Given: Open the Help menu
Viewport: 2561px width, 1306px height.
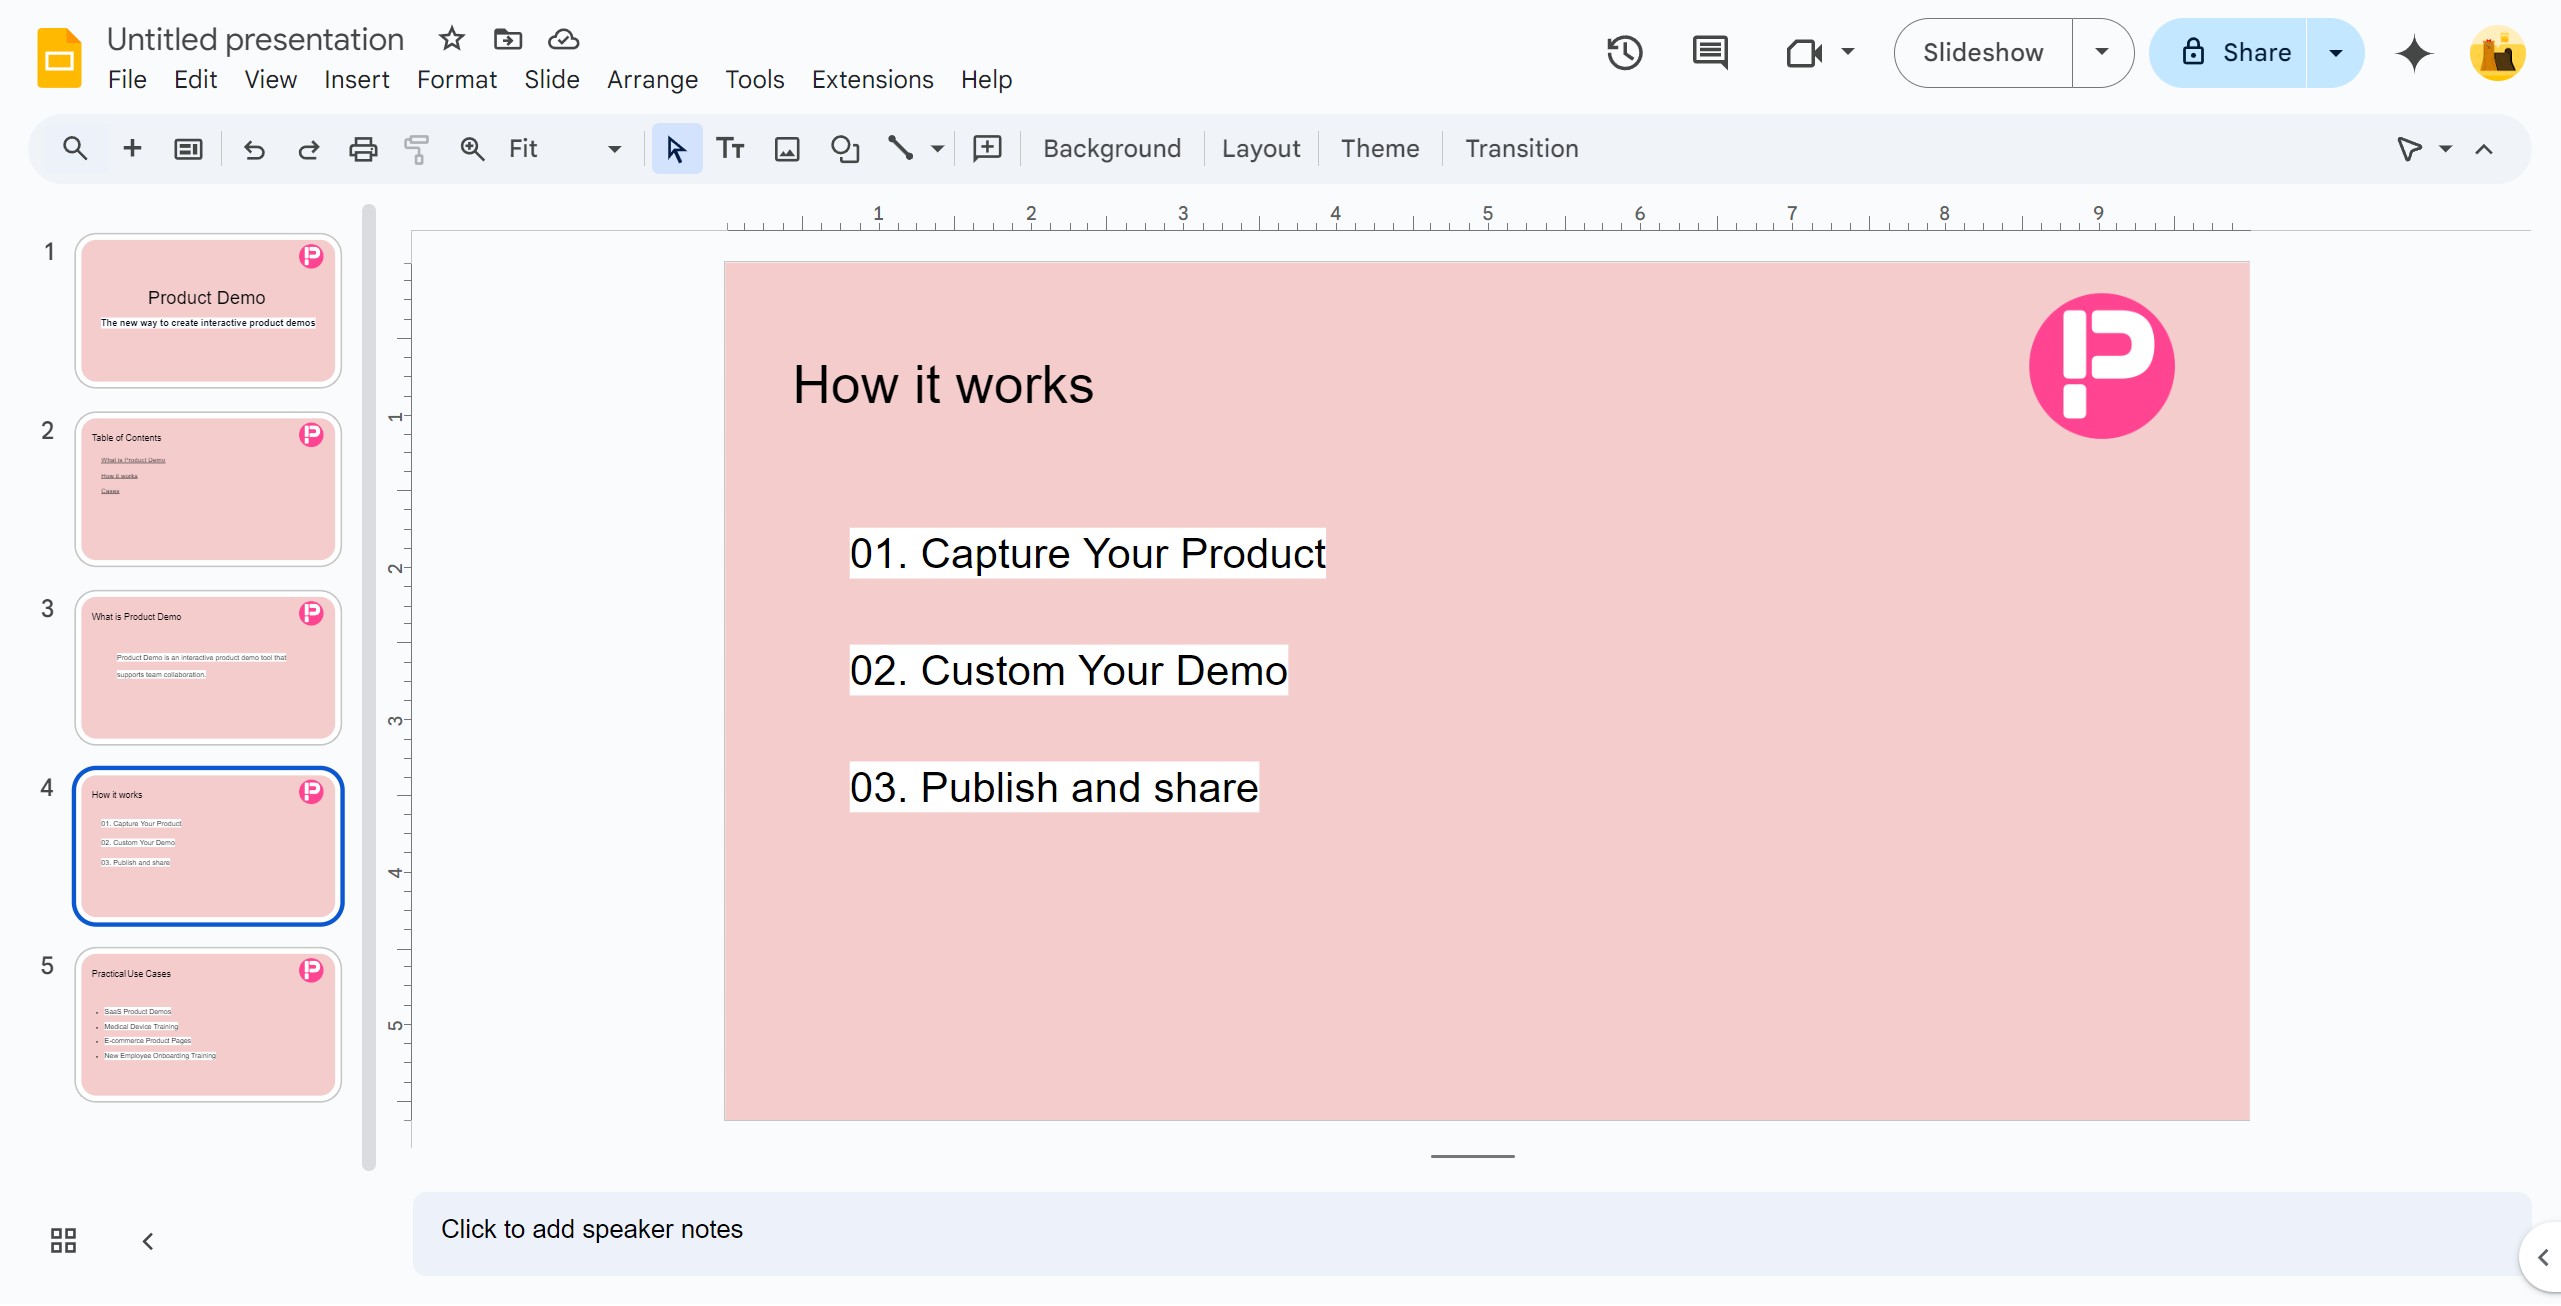Looking at the screenshot, I should pyautogui.click(x=986, y=79).
